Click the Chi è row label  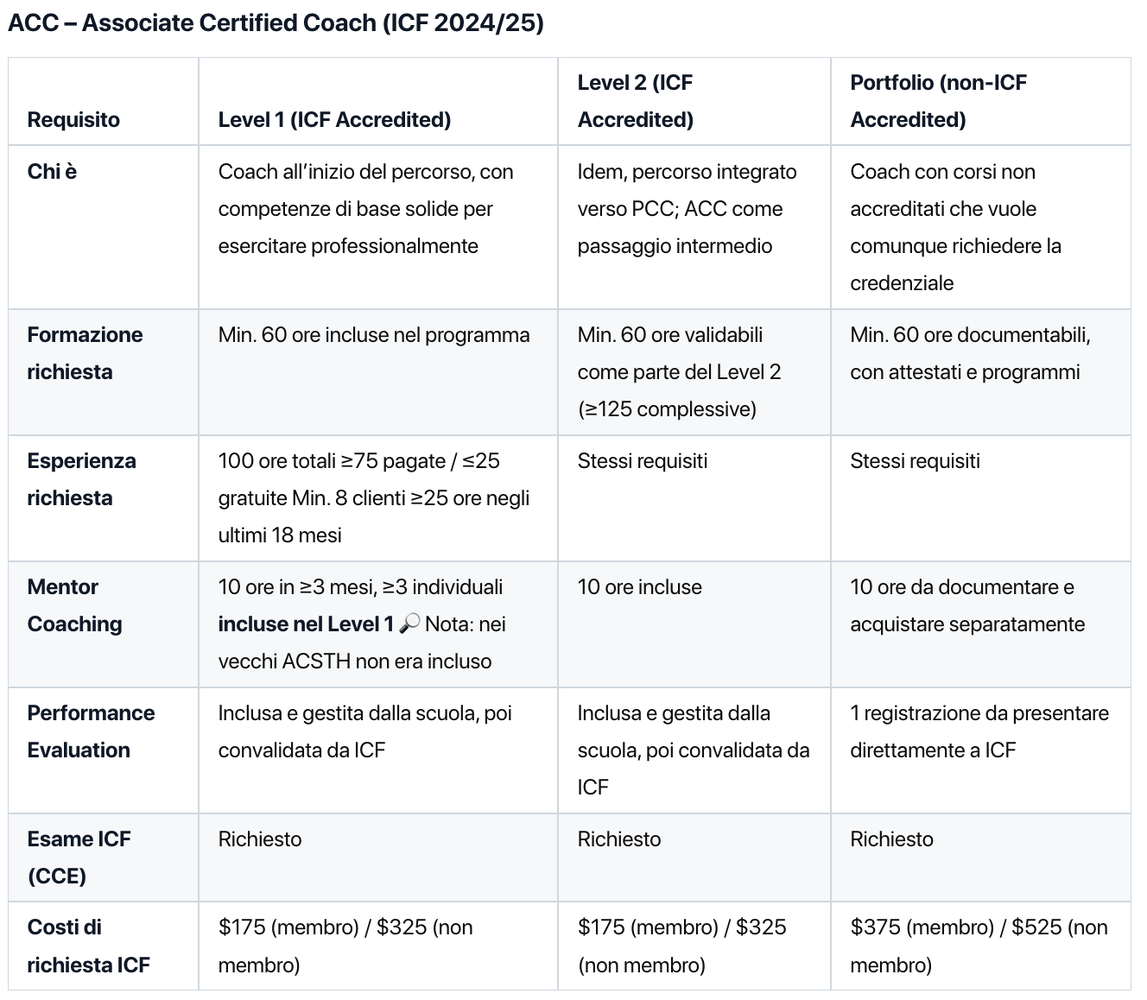click(x=52, y=172)
